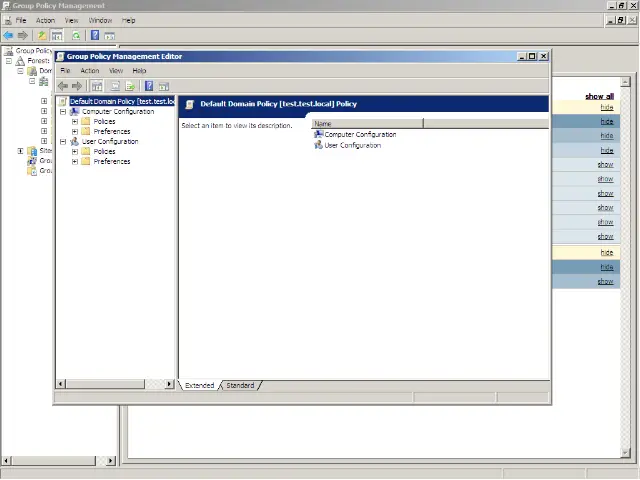The height and width of the screenshot is (480, 640).
Task: Open blue Help icon in Editor toolbar
Action: tap(149, 86)
